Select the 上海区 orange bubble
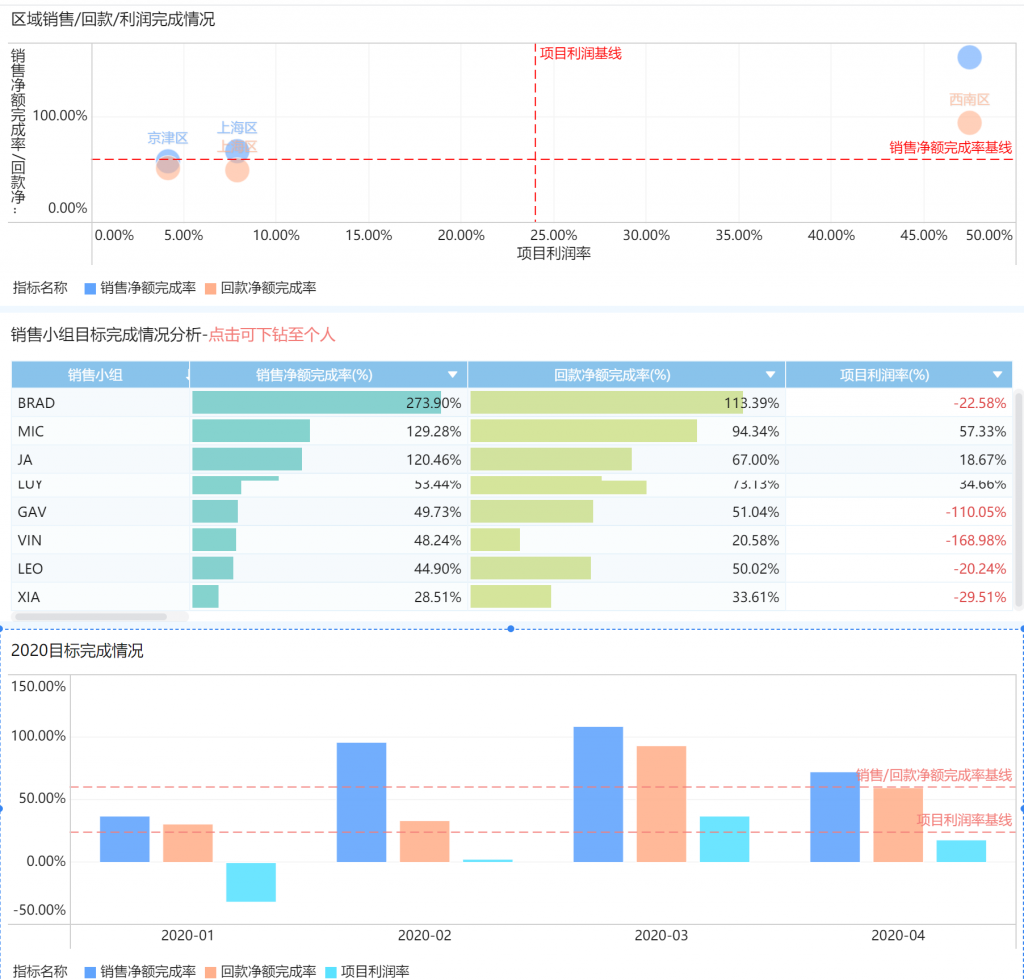Viewport: 1024px width, 980px height. click(x=237, y=171)
